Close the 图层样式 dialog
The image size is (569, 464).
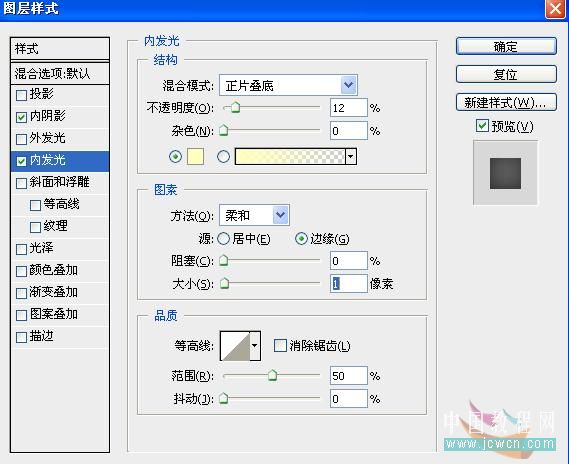(x=555, y=9)
